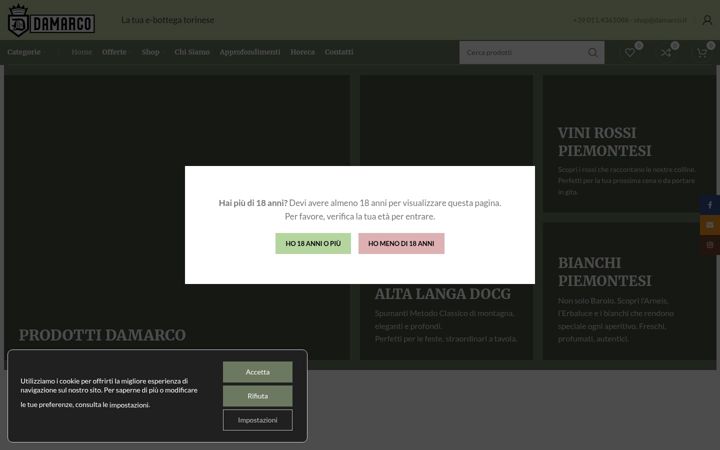The width and height of the screenshot is (720, 450).
Task: Open the Contatti menu item
Action: [x=339, y=52]
